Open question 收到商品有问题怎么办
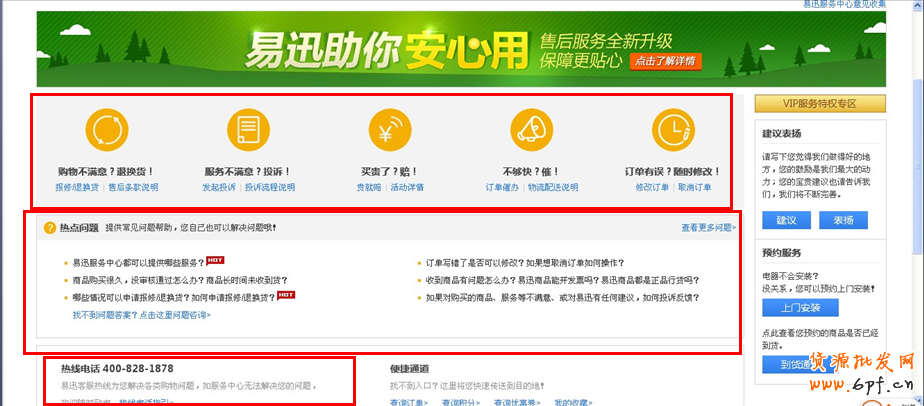The image size is (924, 406). coord(562,280)
